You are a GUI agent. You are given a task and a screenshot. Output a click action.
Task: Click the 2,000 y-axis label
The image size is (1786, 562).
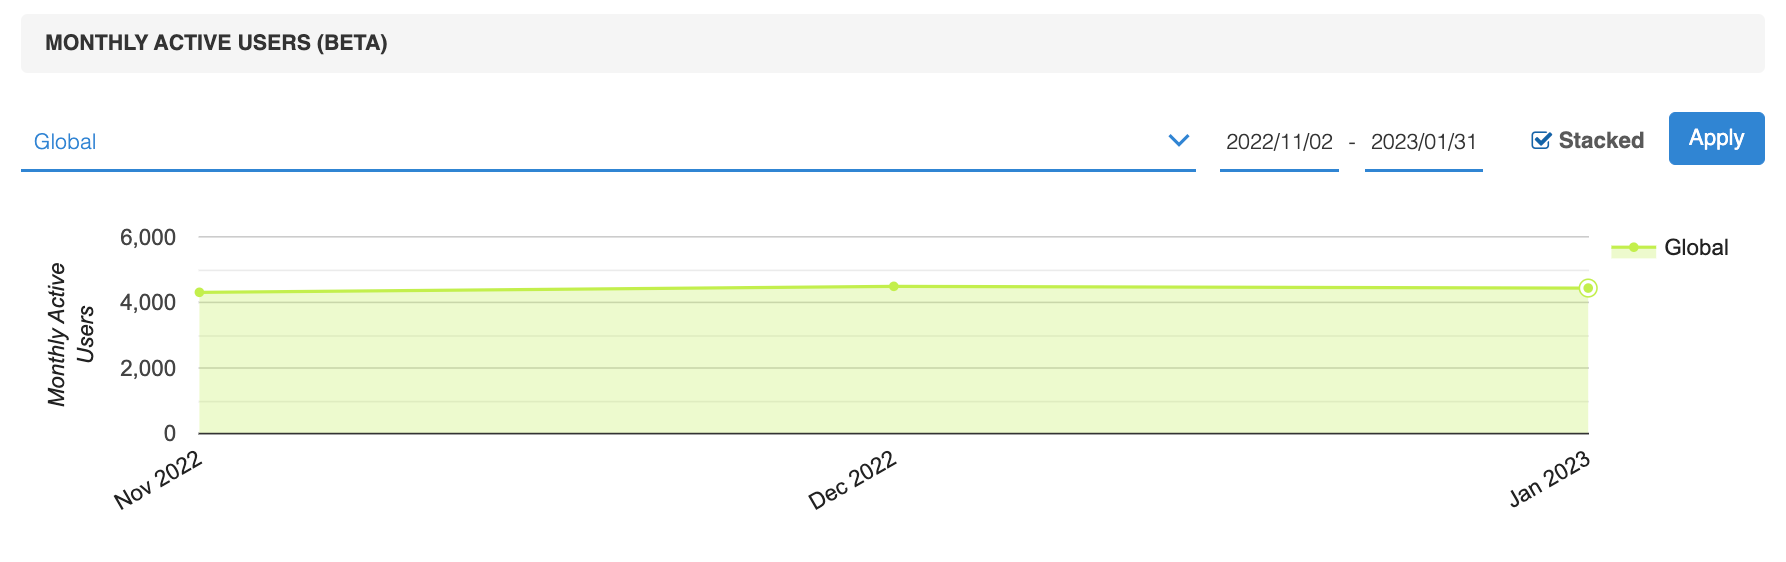(x=148, y=368)
